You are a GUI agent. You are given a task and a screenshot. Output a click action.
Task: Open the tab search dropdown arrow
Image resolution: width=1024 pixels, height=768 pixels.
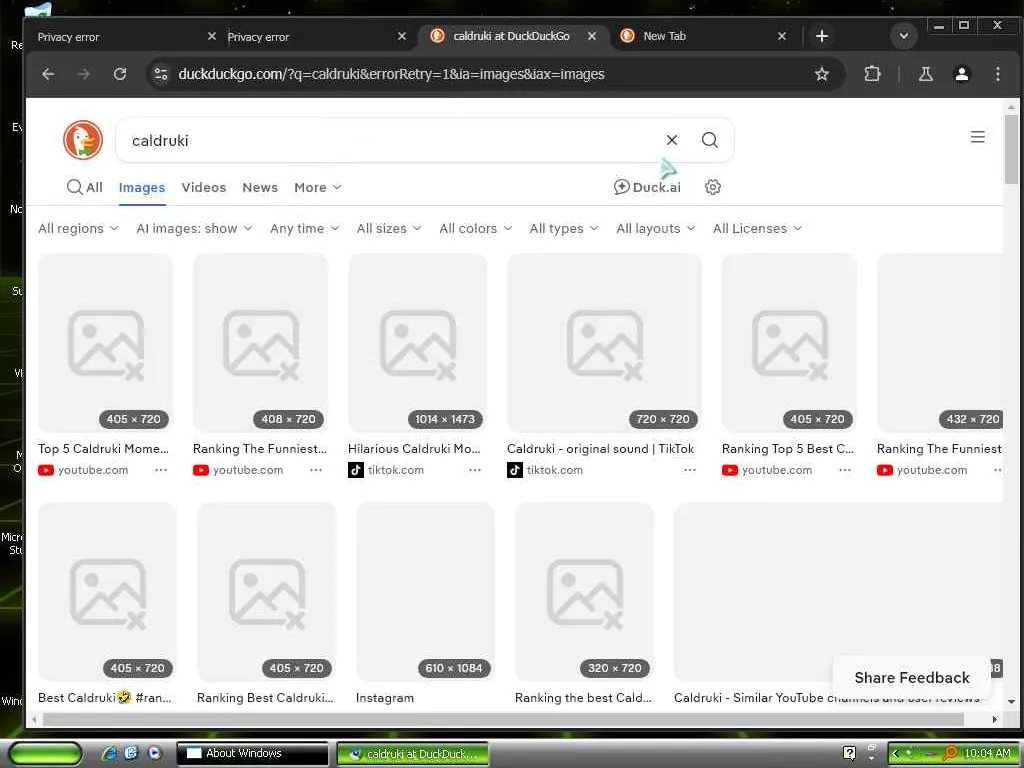(x=904, y=35)
